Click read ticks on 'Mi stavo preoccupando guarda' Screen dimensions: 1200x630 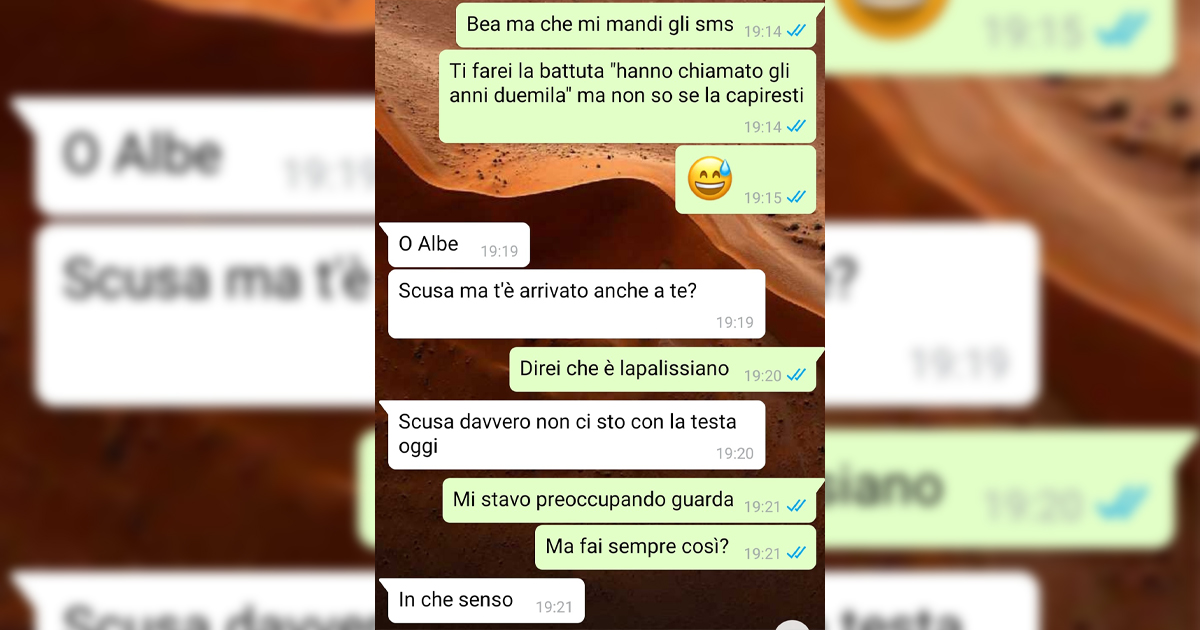[797, 506]
